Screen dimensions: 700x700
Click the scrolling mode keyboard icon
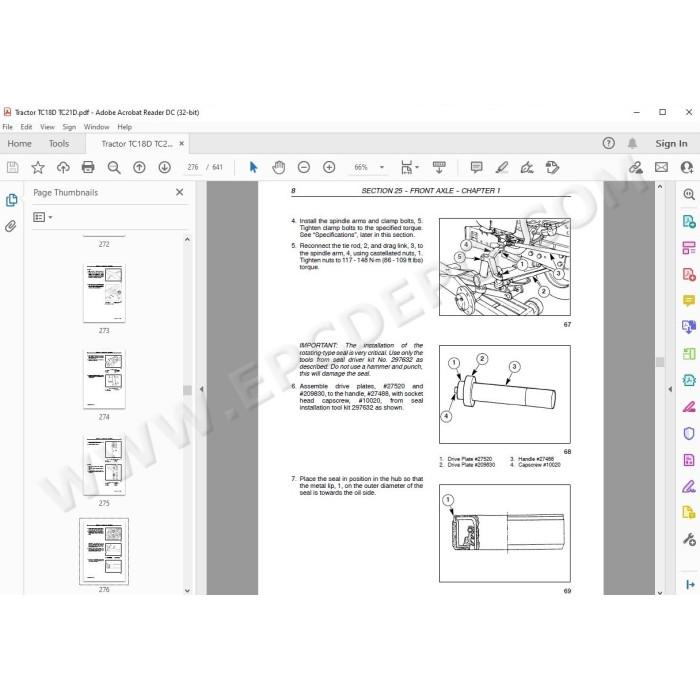coord(439,167)
